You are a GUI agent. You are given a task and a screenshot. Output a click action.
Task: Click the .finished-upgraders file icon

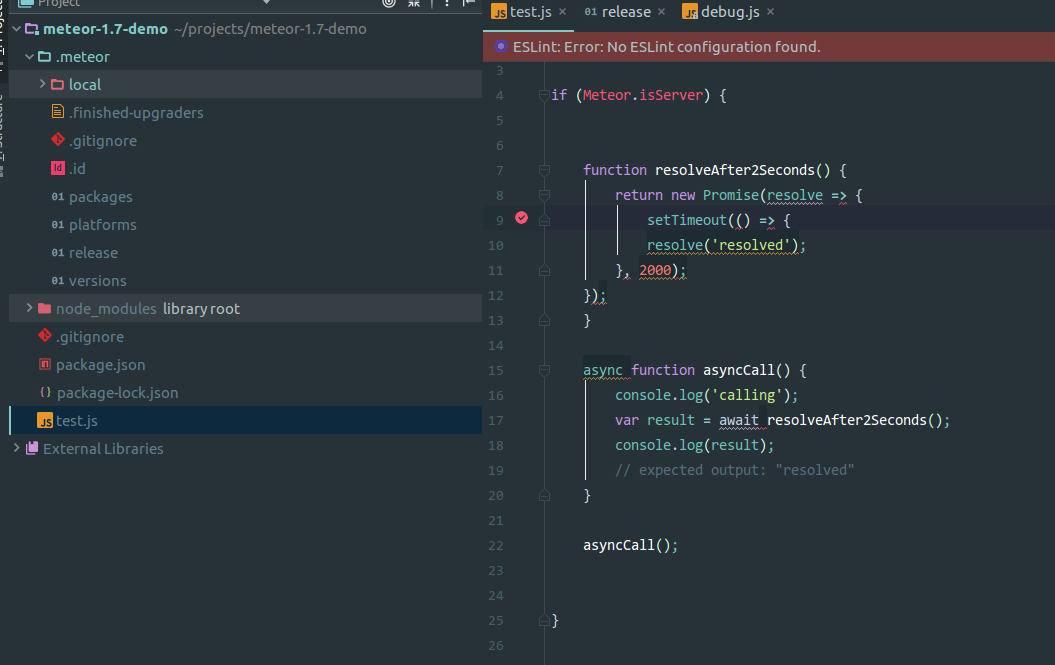(58, 112)
